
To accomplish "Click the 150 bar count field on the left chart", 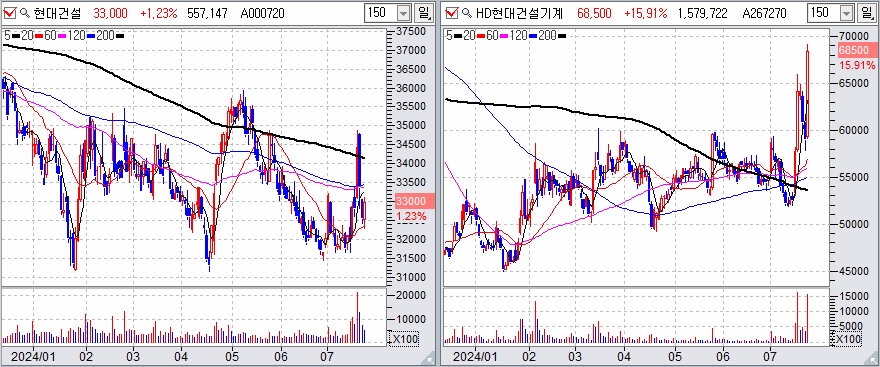I will click(380, 13).
